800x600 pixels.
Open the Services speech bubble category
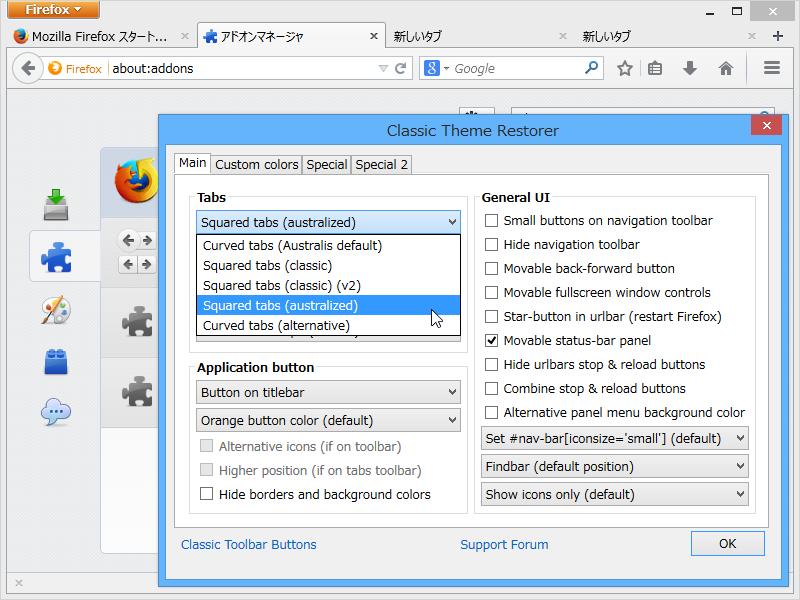coord(56,412)
